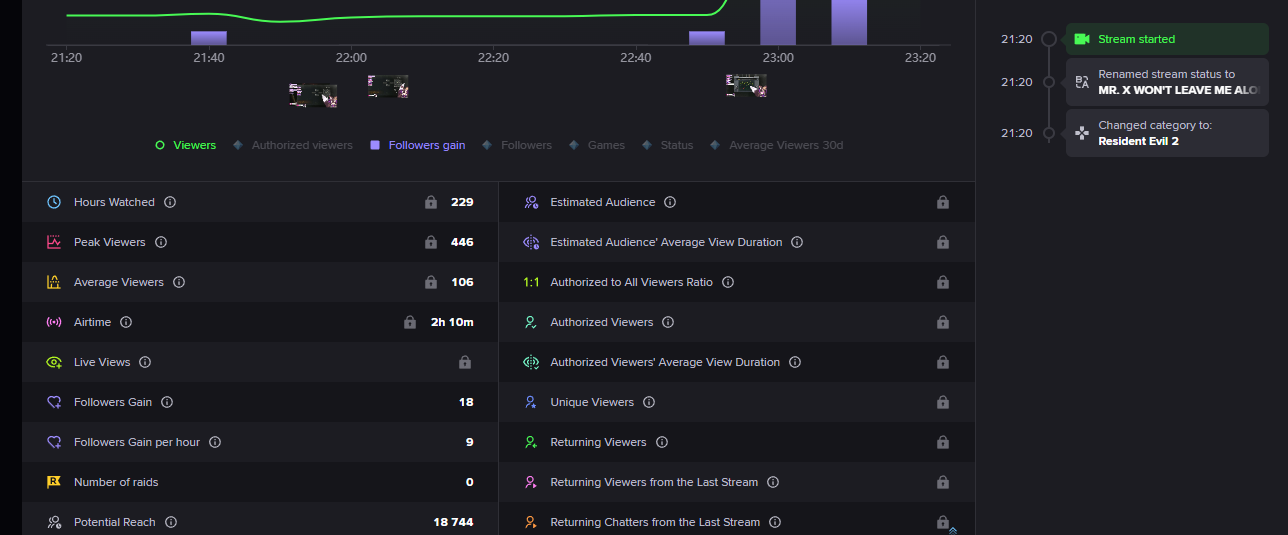Open info tooltip for Average Viewers

[x=179, y=282]
